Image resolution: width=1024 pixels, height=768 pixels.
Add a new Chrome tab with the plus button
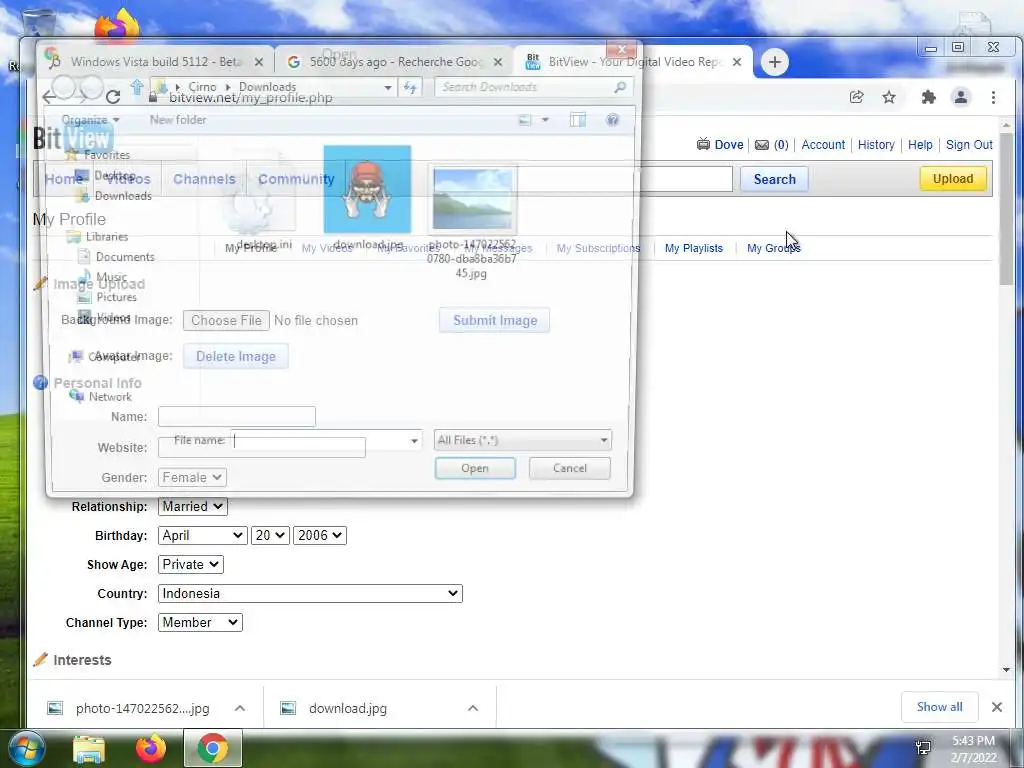775,62
